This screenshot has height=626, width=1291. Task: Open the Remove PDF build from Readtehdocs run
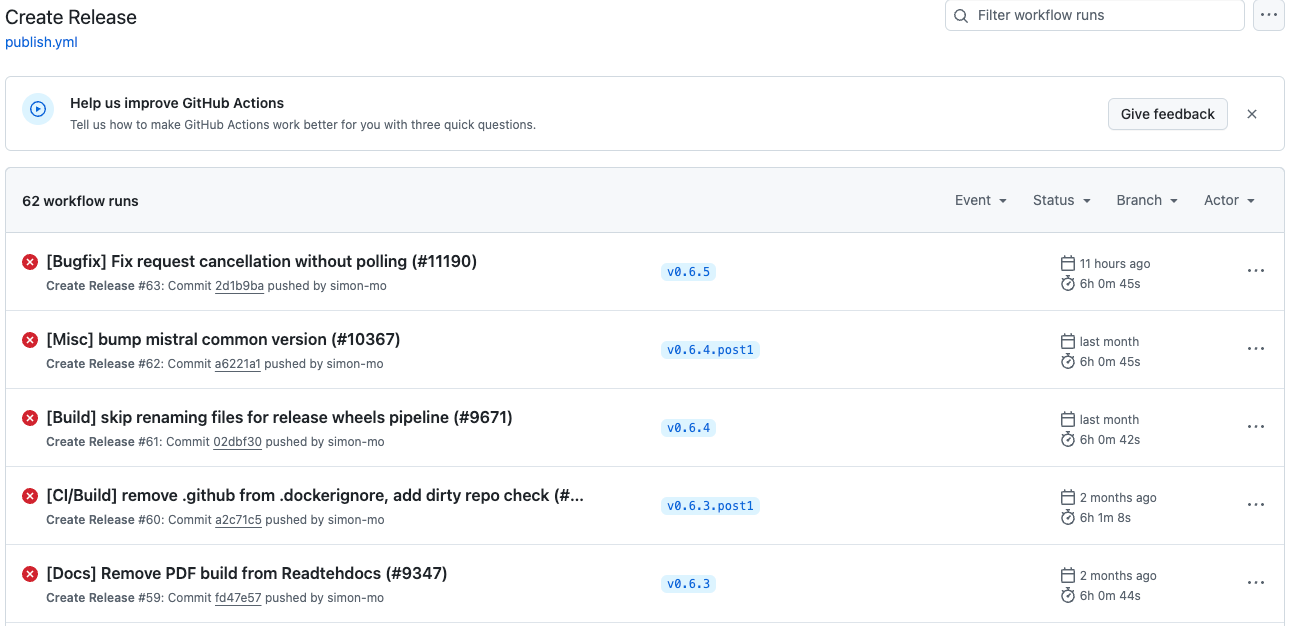point(246,574)
